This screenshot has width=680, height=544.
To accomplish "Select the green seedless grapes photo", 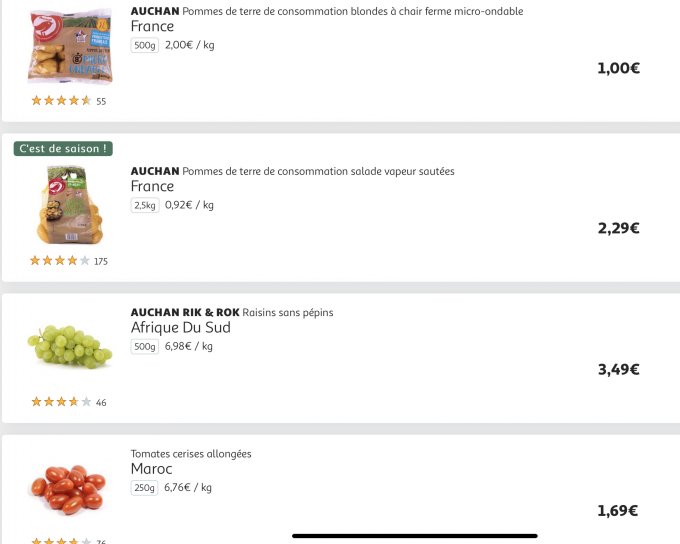I will 70,346.
